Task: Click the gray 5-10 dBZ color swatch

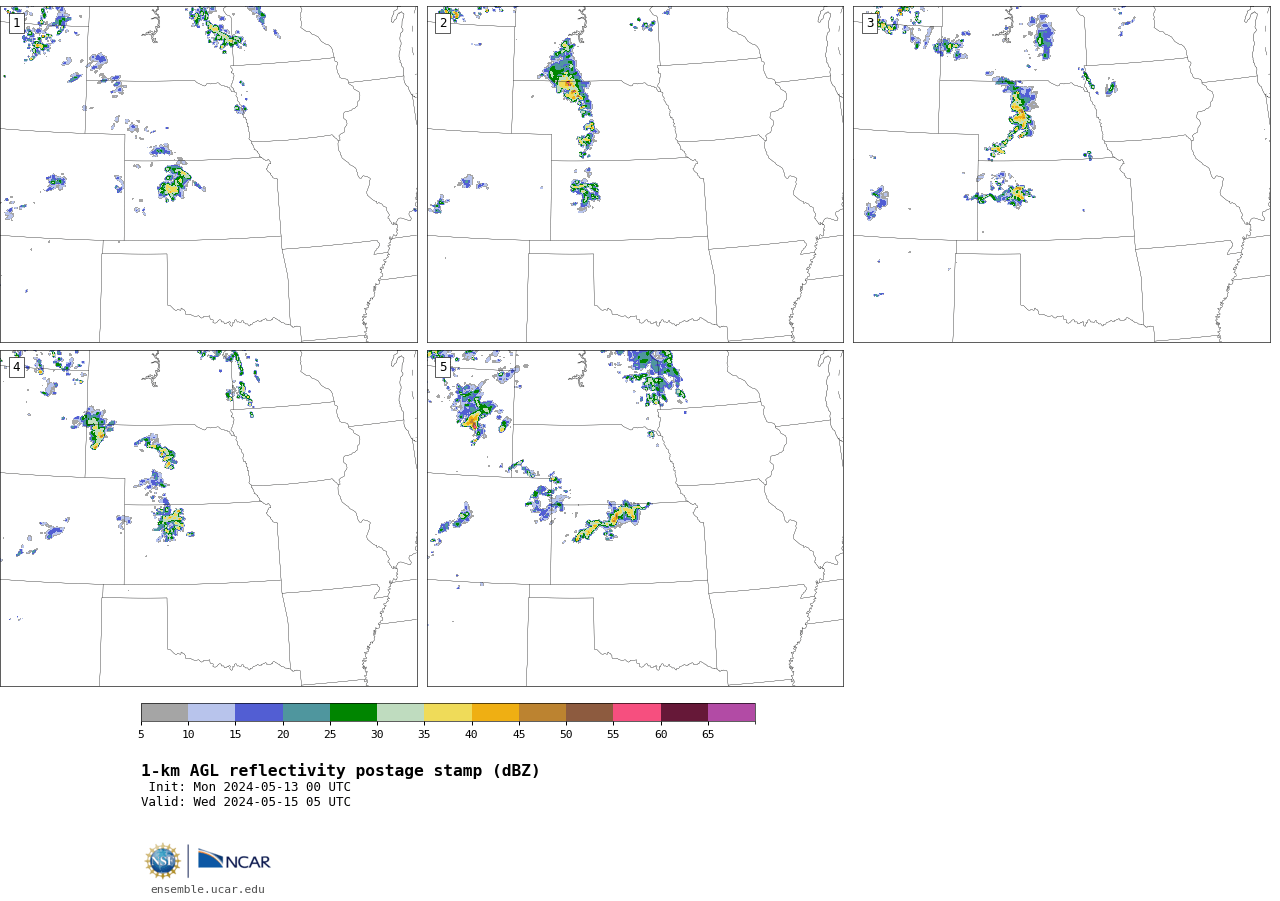Action: coord(164,712)
